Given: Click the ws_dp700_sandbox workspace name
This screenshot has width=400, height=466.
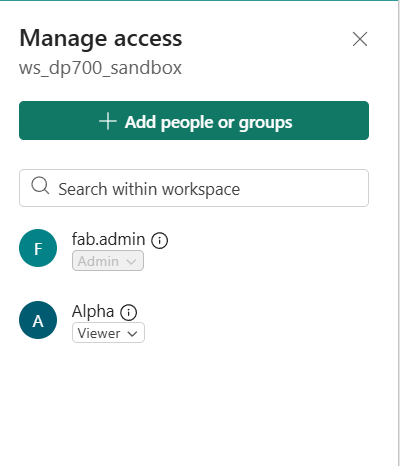Looking at the screenshot, I should tap(100, 68).
